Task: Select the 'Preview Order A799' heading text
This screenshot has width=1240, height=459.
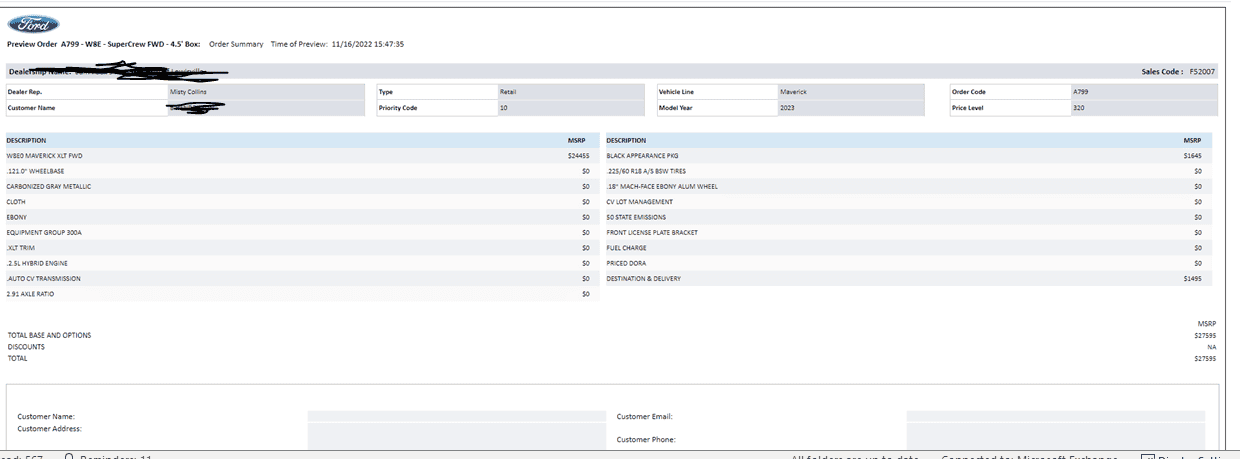Action: 48,44
